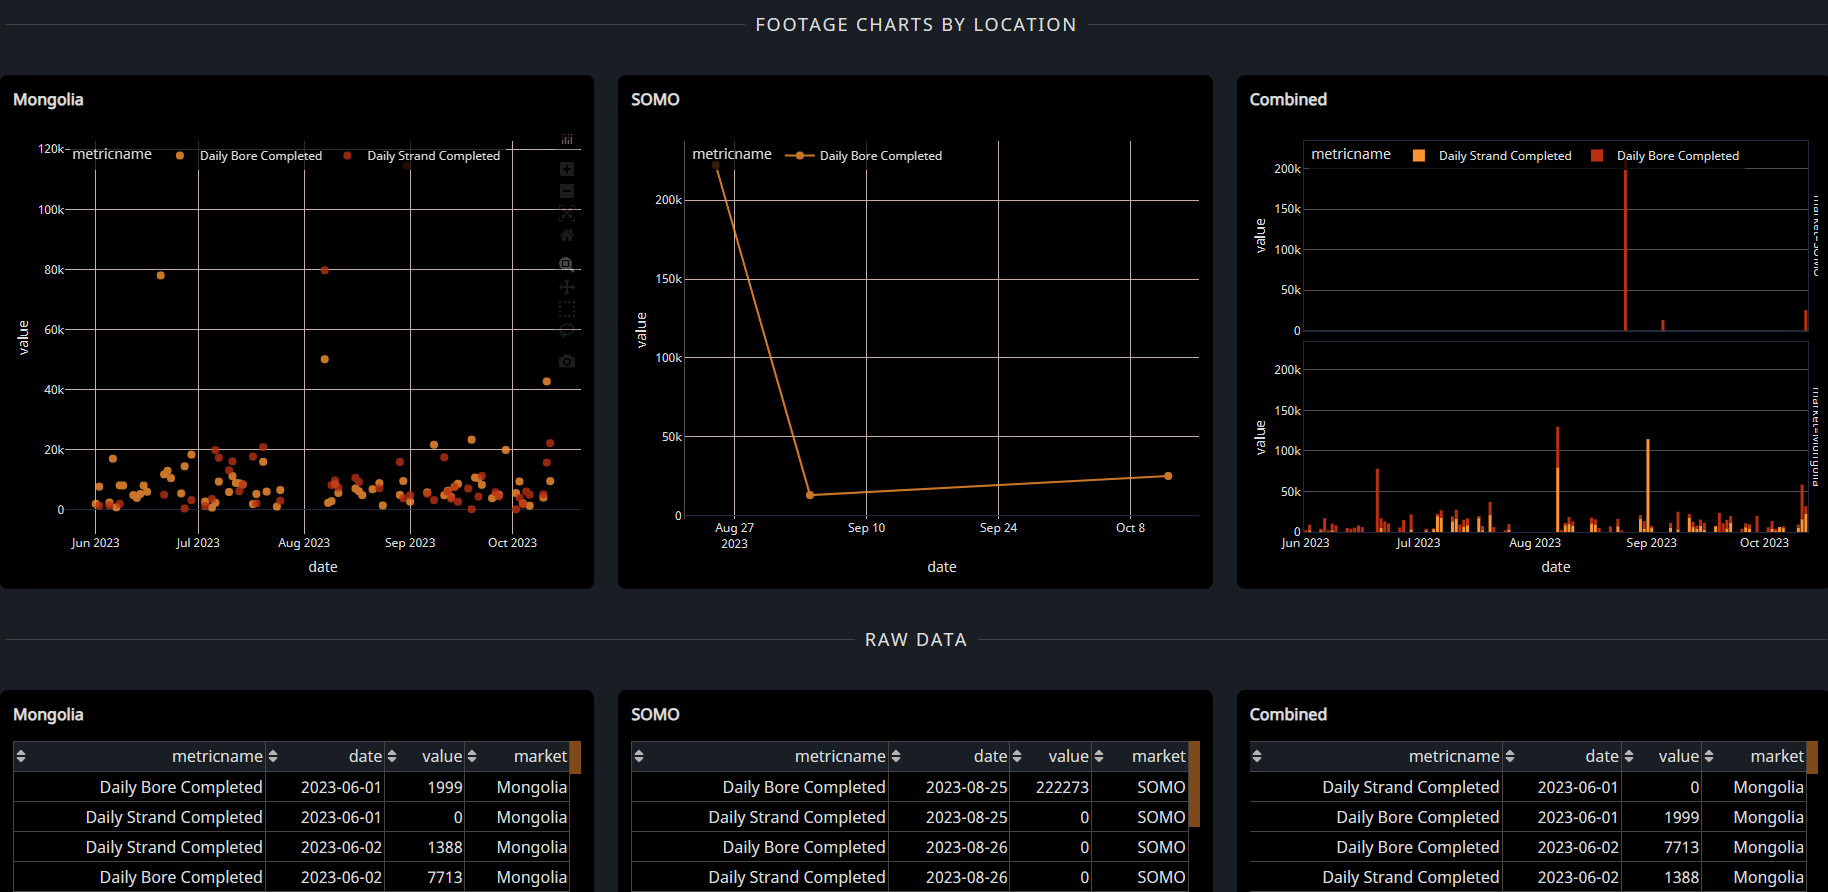This screenshot has height=892, width=1828.
Task: Click first 2023-08-26 date cell in SOMO table
Action: [x=949, y=847]
